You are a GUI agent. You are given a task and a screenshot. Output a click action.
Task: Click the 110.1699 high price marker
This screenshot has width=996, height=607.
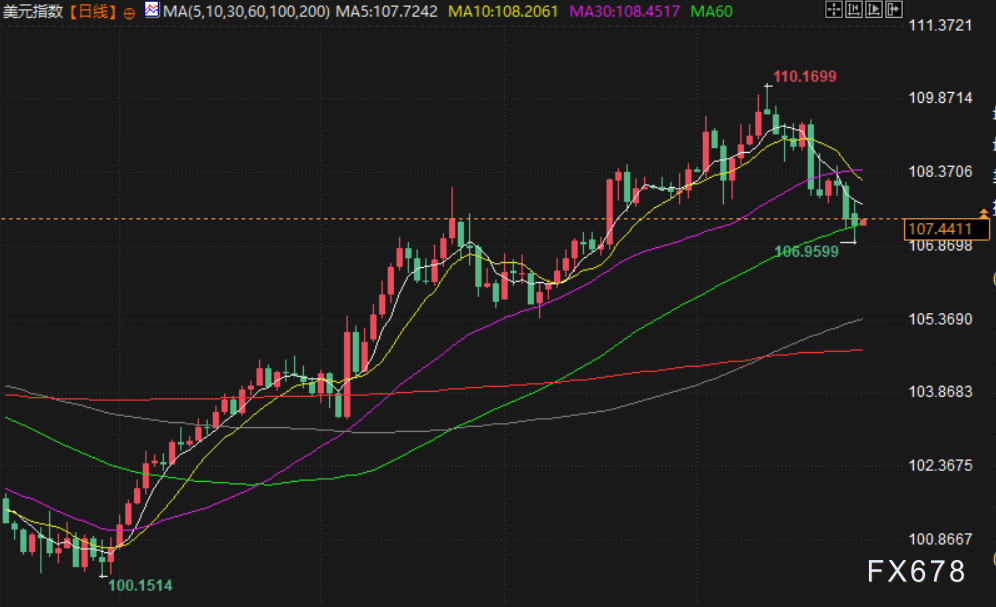804,76
